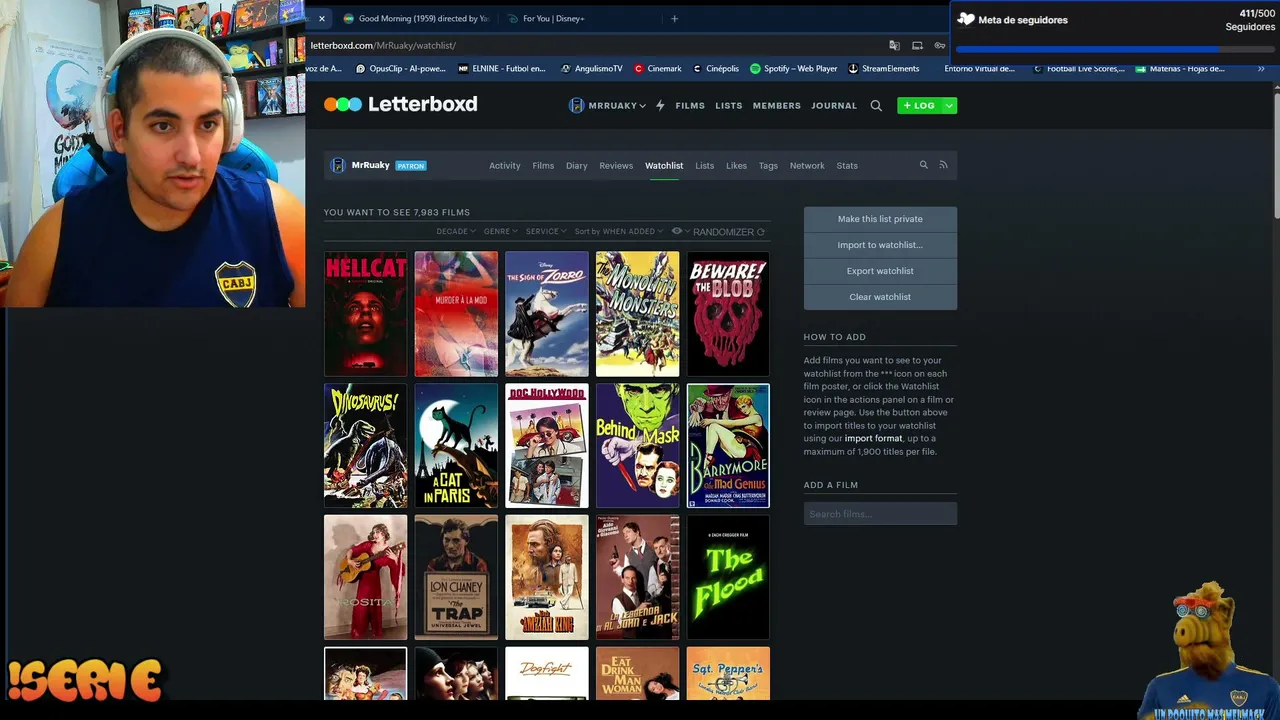The image size is (1280, 720).
Task: Click the MrRuaky avatar in profile bar
Action: tap(338, 165)
